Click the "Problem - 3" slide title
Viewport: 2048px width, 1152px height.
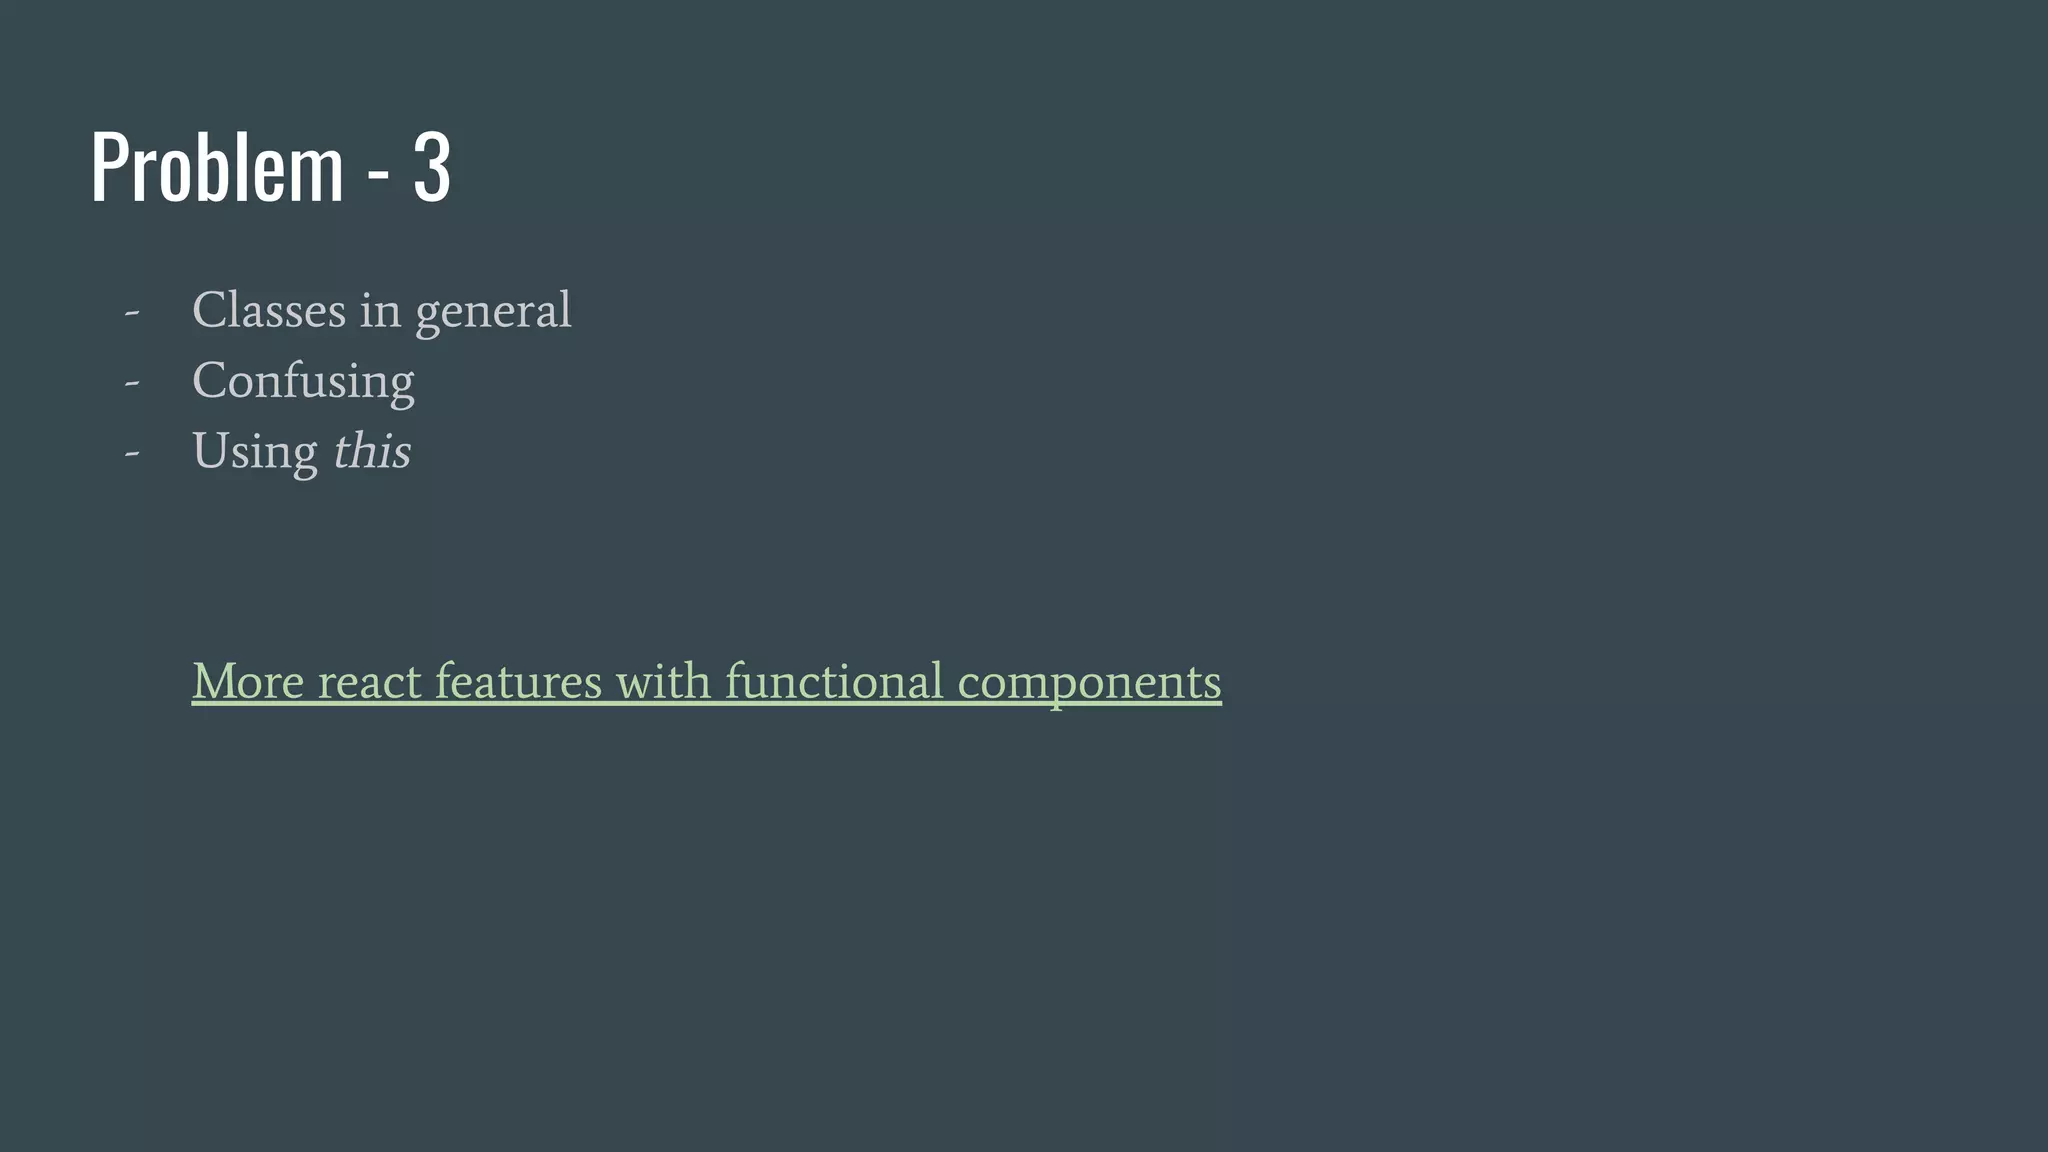pos(270,167)
